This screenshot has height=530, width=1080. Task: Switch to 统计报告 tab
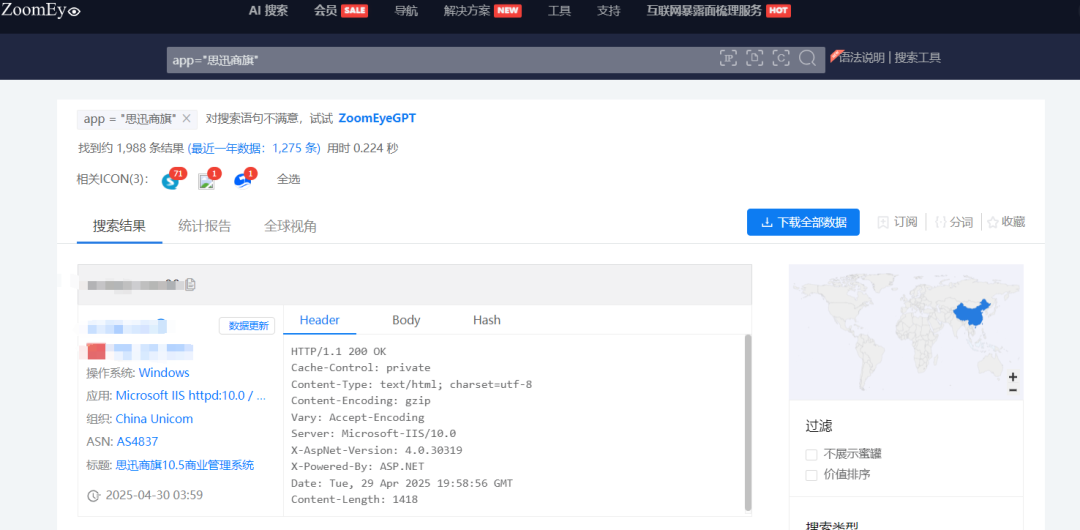click(205, 225)
